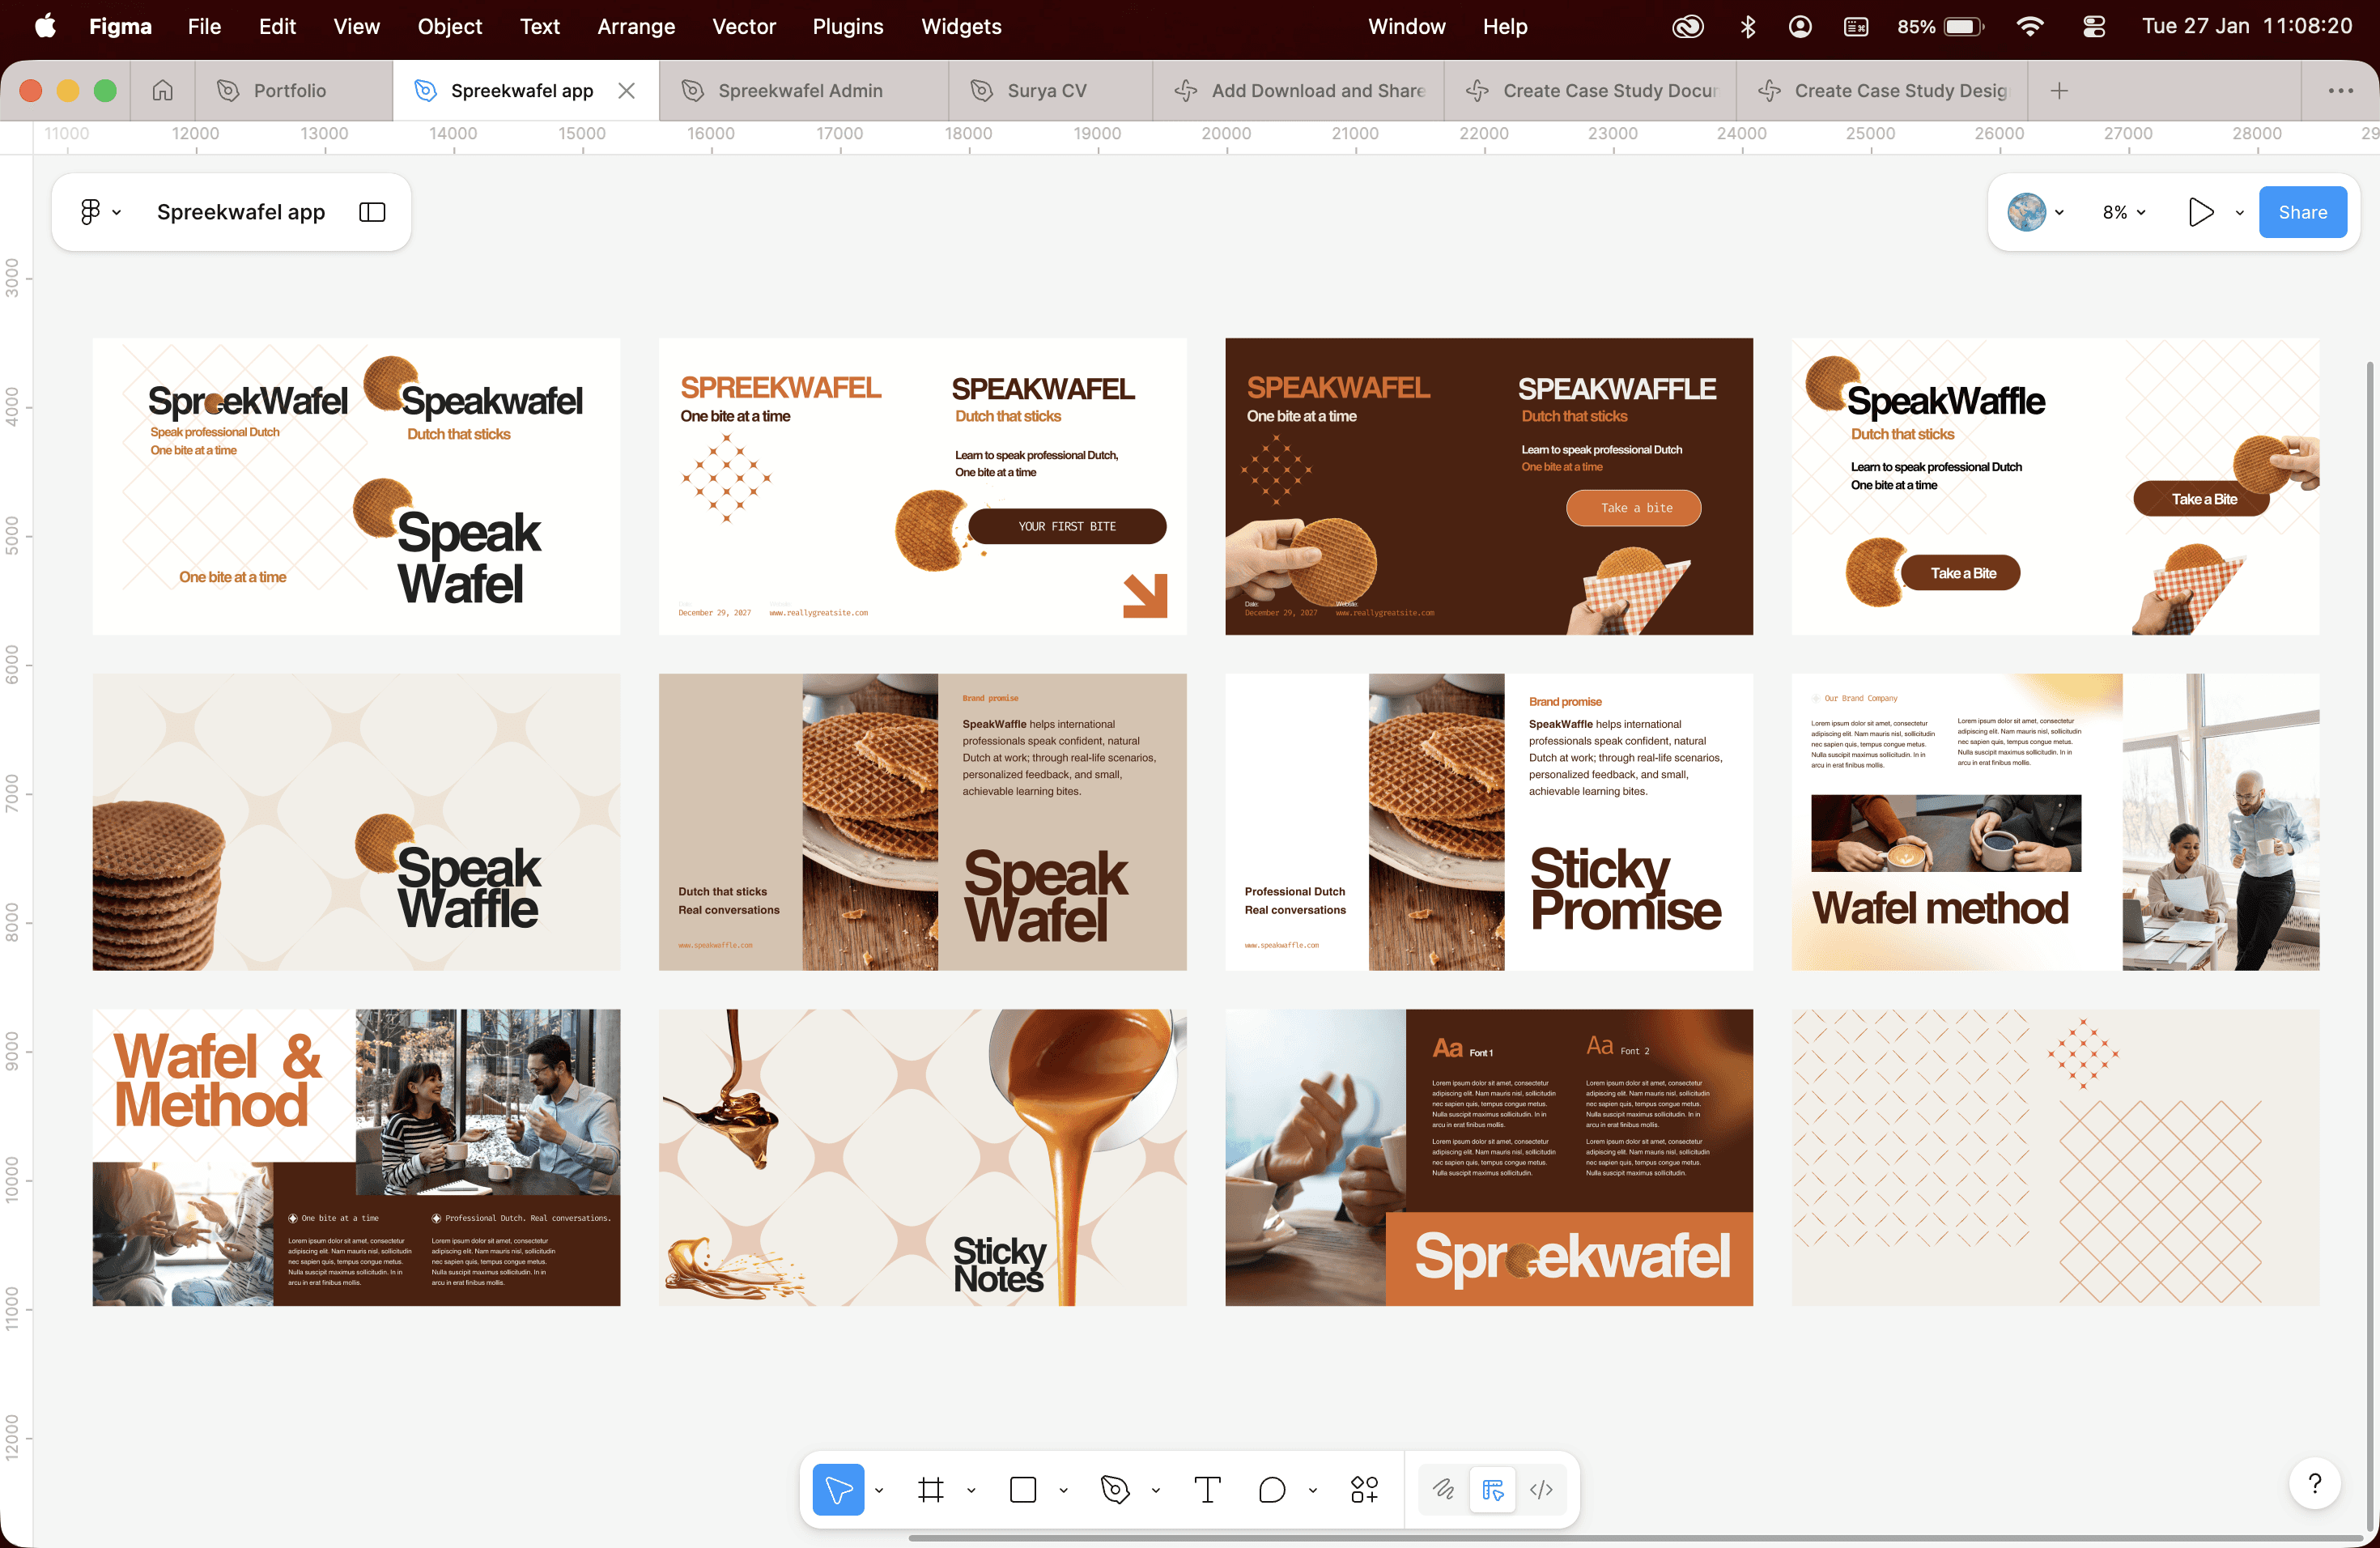Switch to Draw mode
Viewport: 2380px width, 1548px height.
coord(1443,1490)
